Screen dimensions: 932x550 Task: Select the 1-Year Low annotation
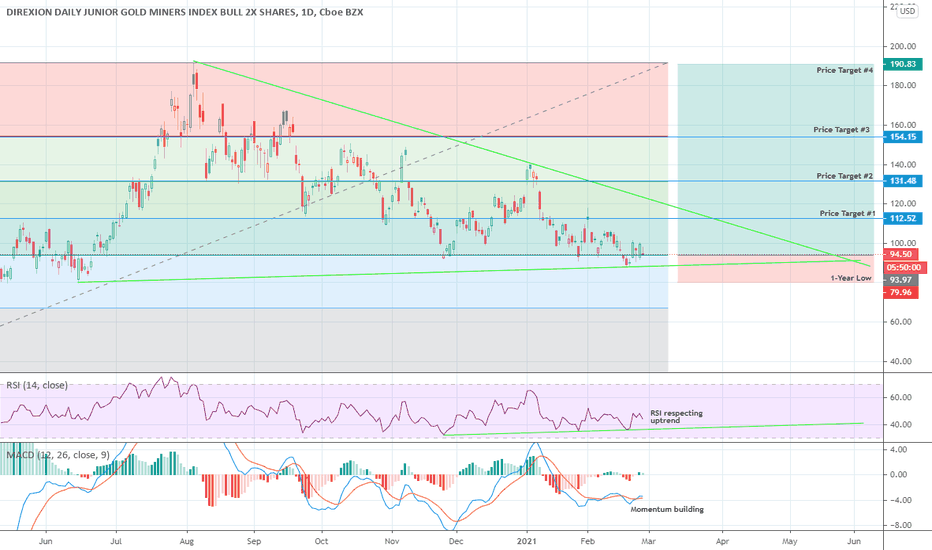[x=851, y=278]
